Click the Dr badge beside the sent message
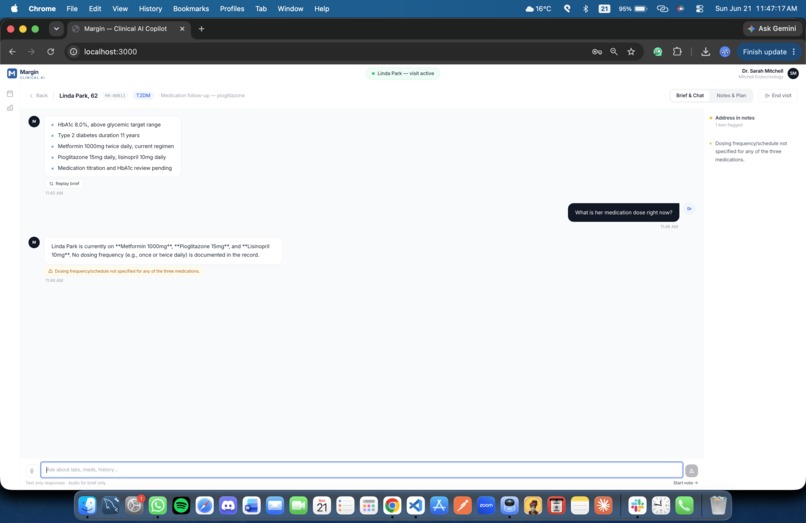 tap(689, 209)
